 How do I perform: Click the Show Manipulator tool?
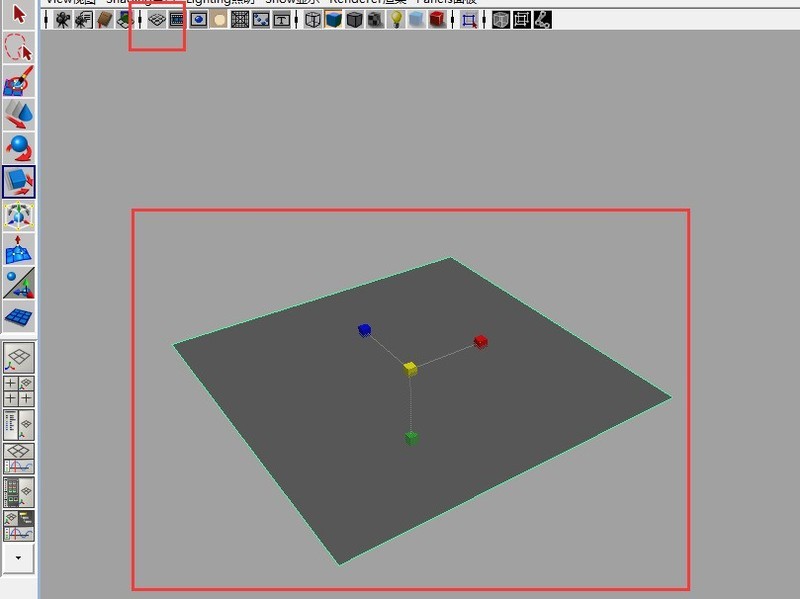19,283
